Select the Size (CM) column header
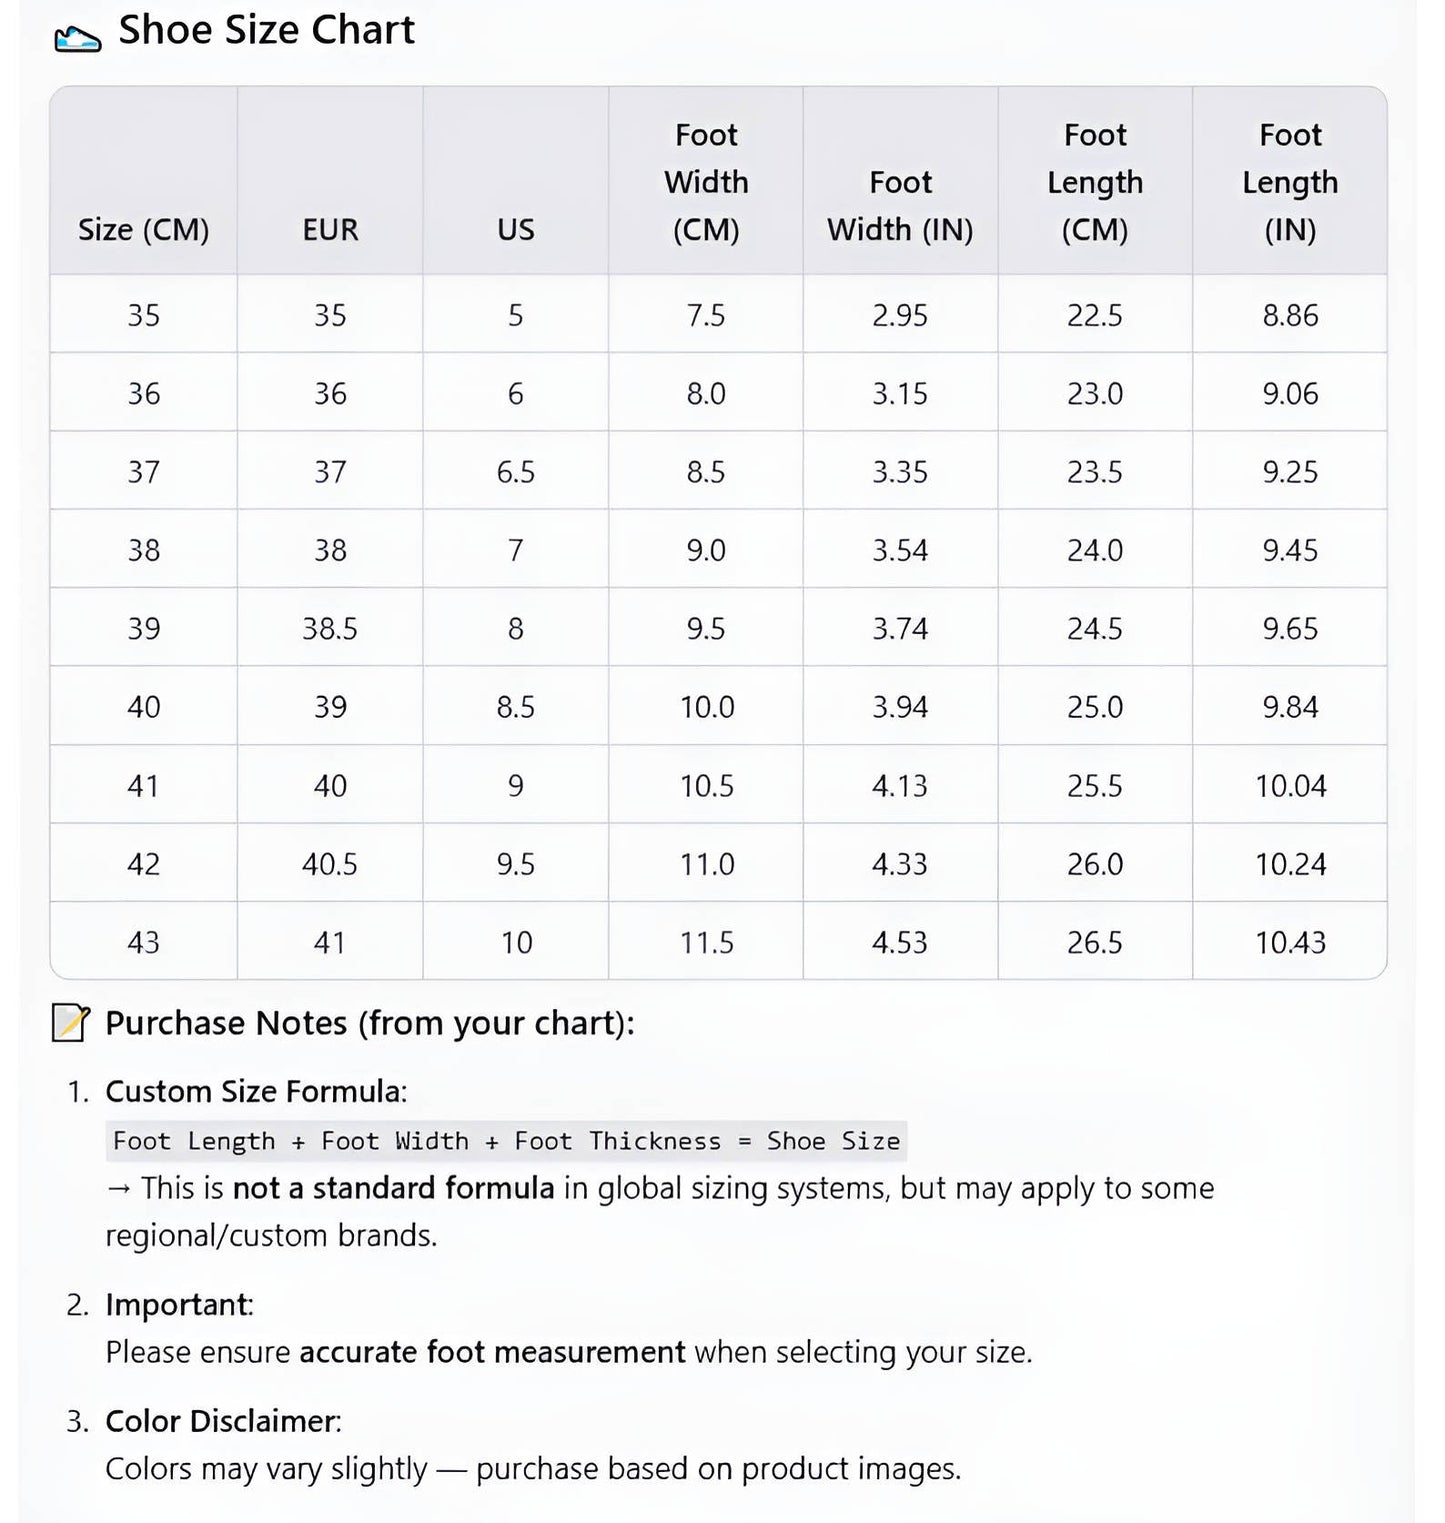 click(143, 229)
